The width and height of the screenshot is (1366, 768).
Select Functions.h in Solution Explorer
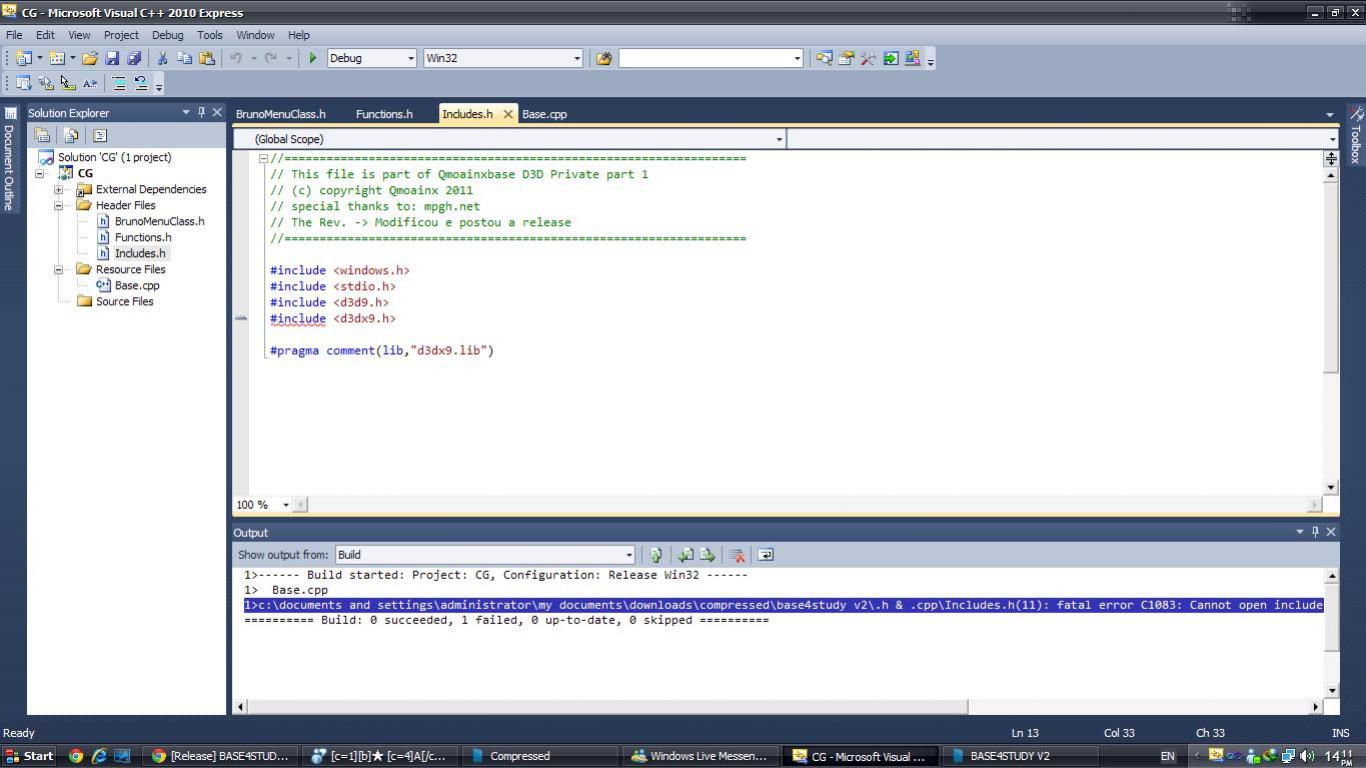click(142, 237)
